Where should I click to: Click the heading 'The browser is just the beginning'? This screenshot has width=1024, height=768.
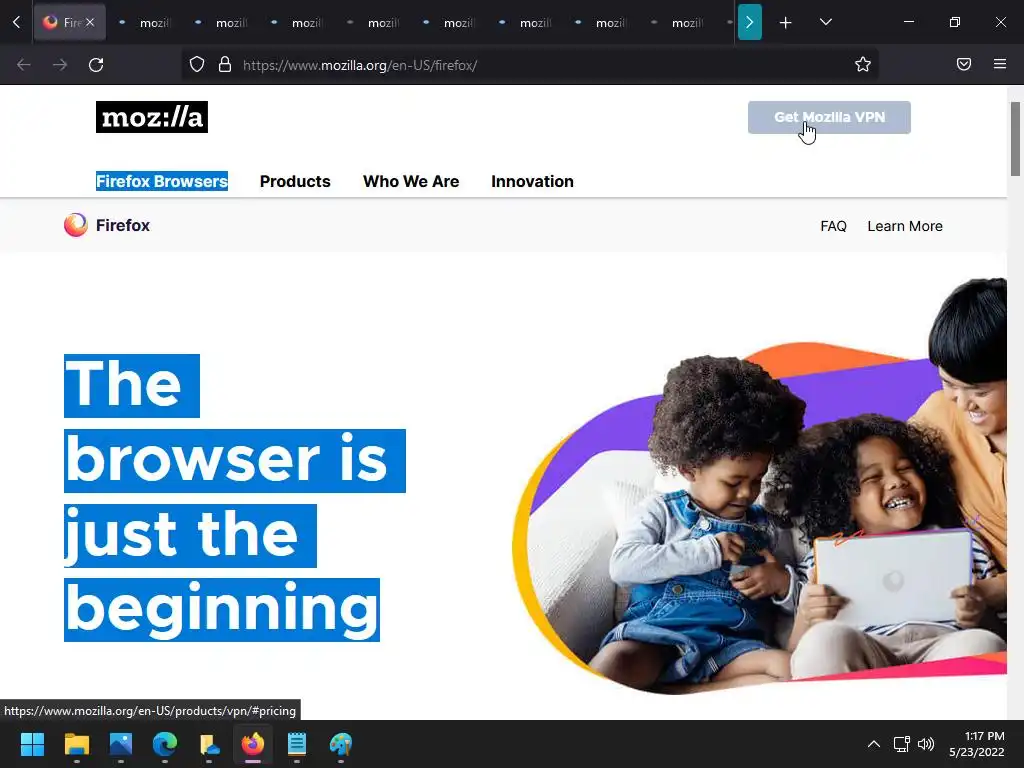point(234,498)
